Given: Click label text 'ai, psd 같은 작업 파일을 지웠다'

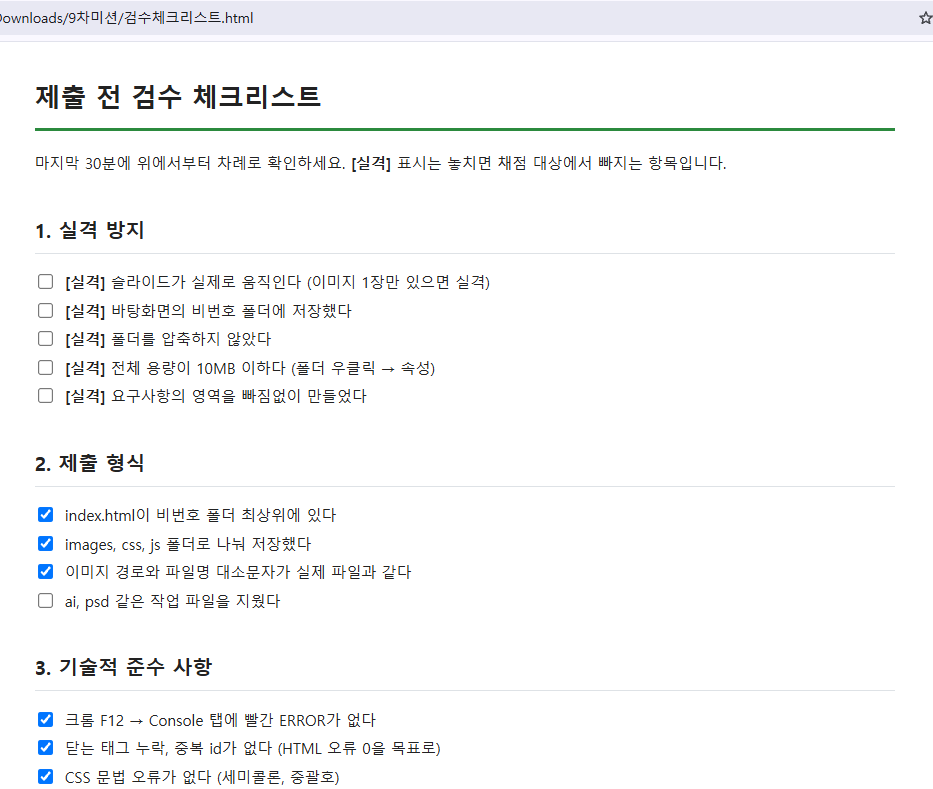Looking at the screenshot, I should 173,602.
